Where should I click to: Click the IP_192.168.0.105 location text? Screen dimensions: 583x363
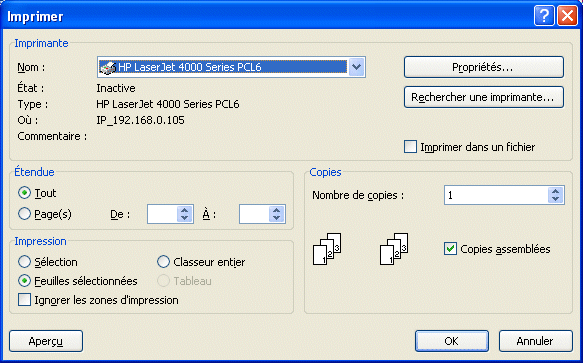tap(140, 120)
